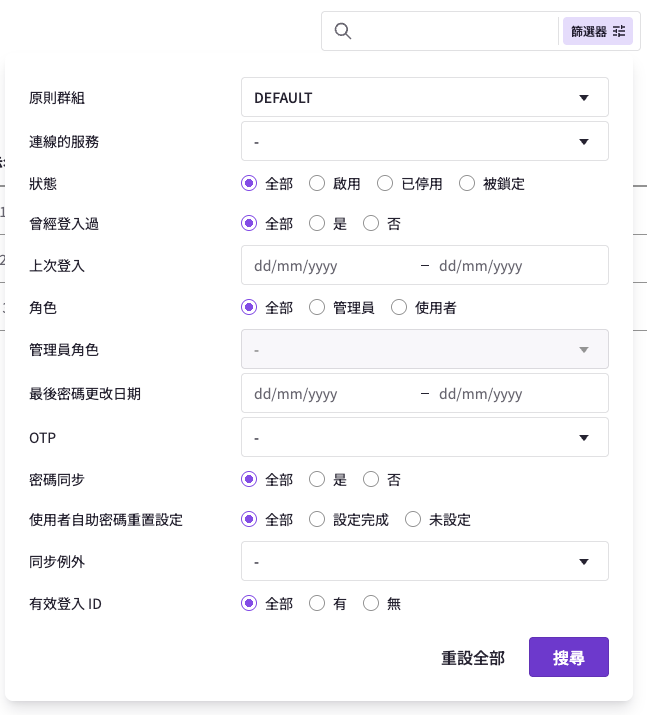Image resolution: width=647 pixels, height=715 pixels.
Task: Select 是 for 曾經登入過
Action: 317,223
